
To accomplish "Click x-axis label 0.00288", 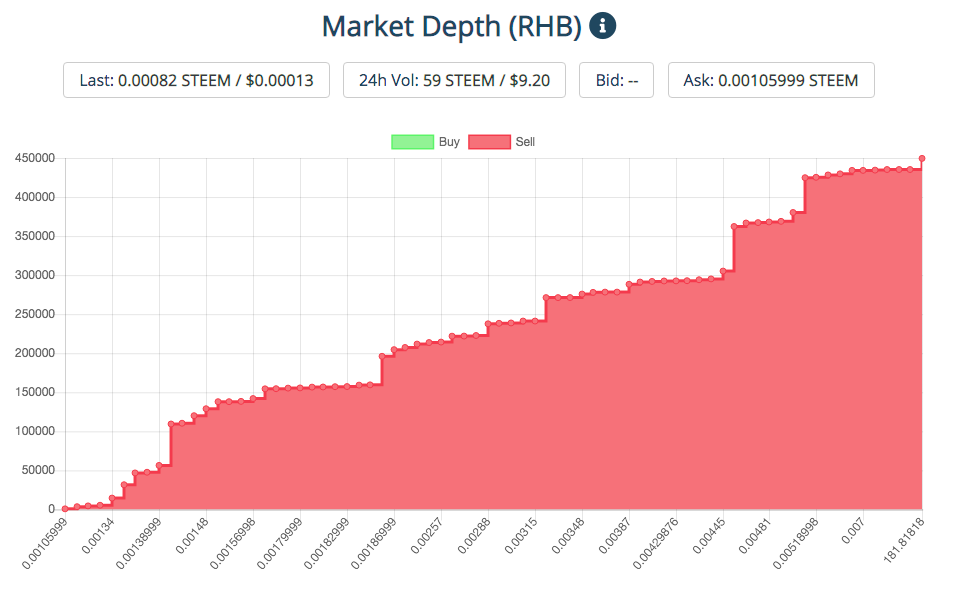I will click(474, 536).
